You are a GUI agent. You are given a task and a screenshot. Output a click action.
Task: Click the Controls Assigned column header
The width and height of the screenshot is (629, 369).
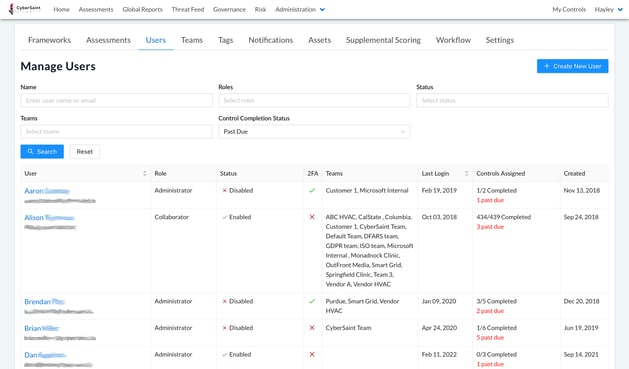point(501,173)
